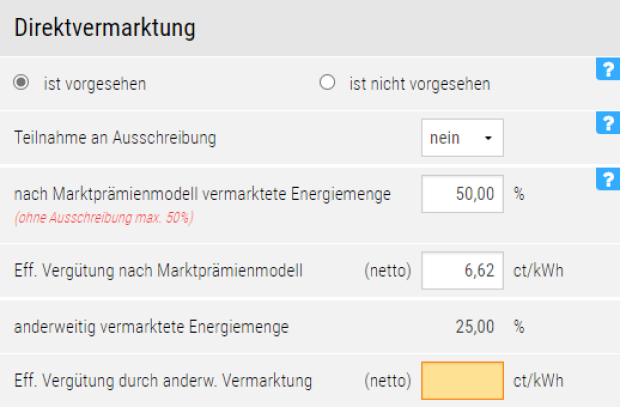Open help for the Direktvermarktung radio options
The height and width of the screenshot is (407, 620).
point(607,69)
